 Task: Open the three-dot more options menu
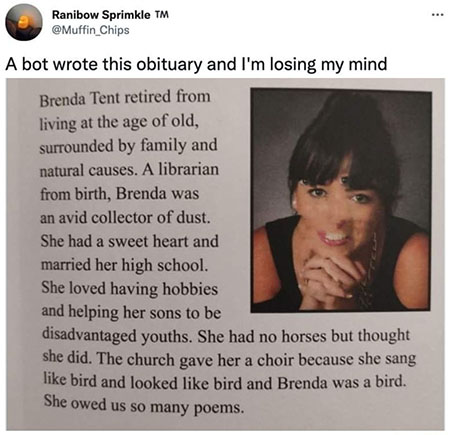tap(437, 15)
